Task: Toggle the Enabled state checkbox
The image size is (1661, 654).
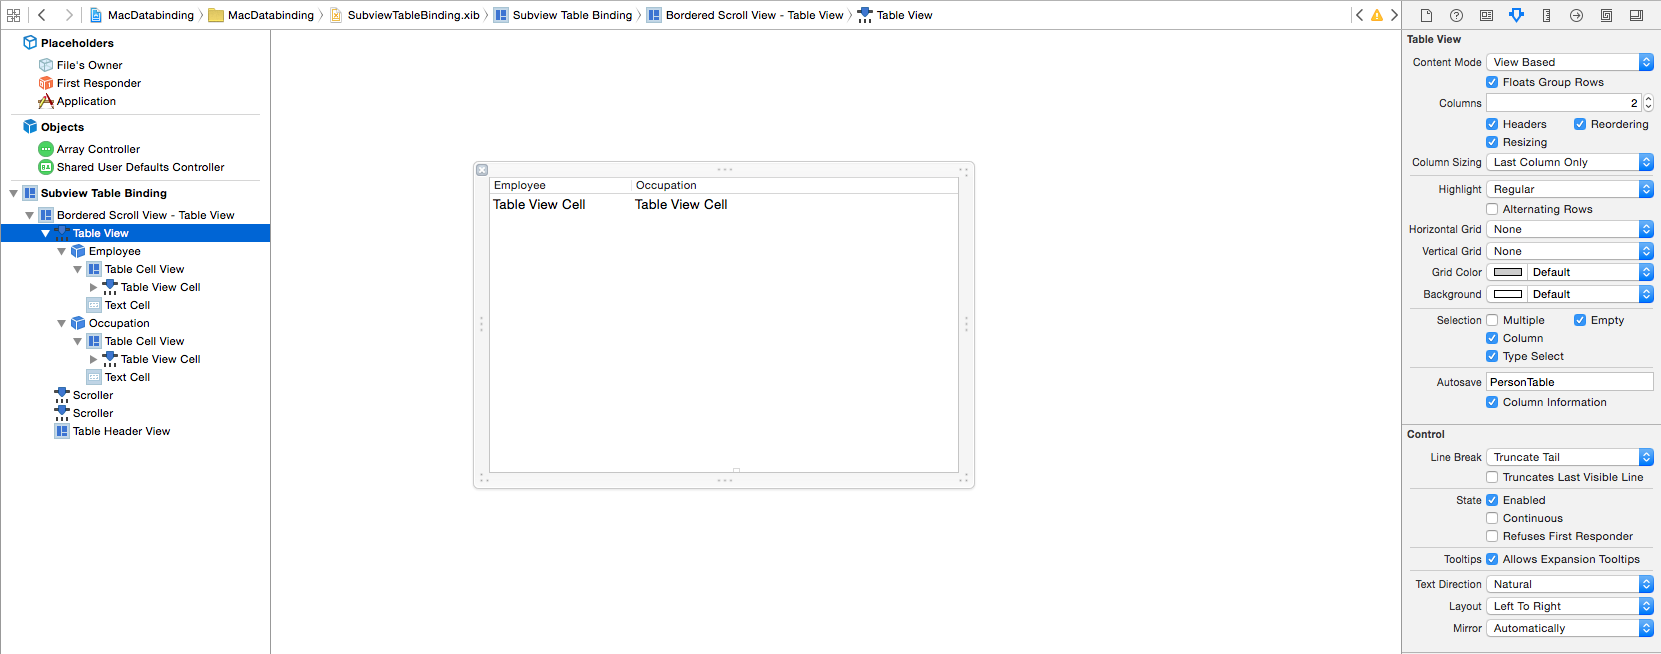Action: (x=1492, y=500)
